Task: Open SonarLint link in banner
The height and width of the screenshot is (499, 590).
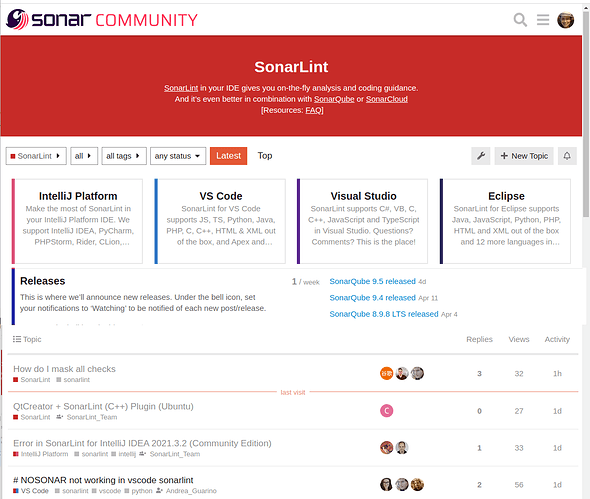Action: [x=181, y=88]
